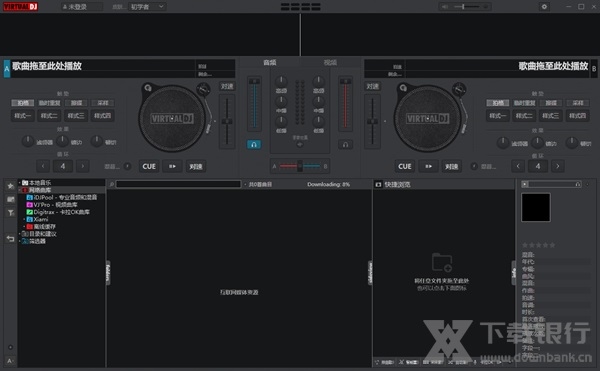Click the red right channel volume fader
This screenshot has width=600, height=371.
pos(346,104)
